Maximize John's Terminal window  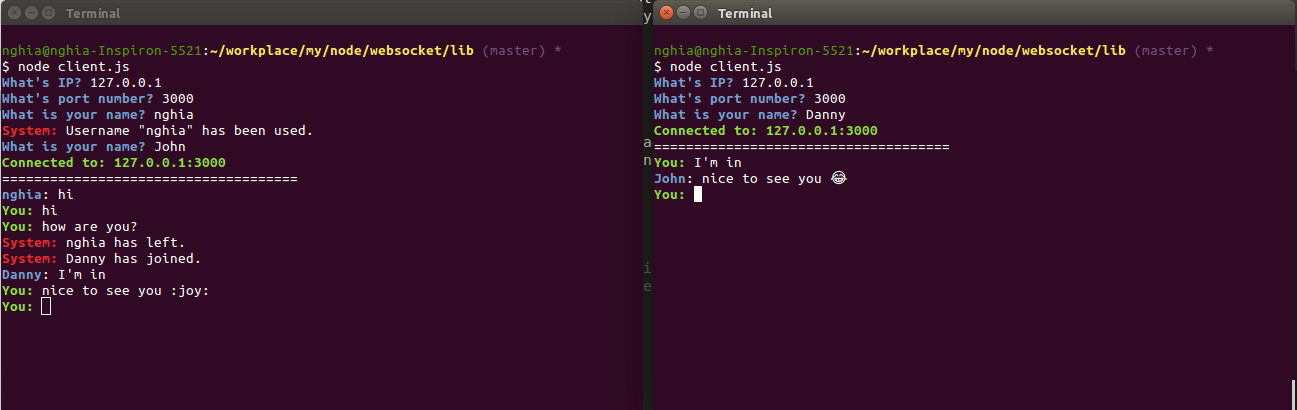47,13
